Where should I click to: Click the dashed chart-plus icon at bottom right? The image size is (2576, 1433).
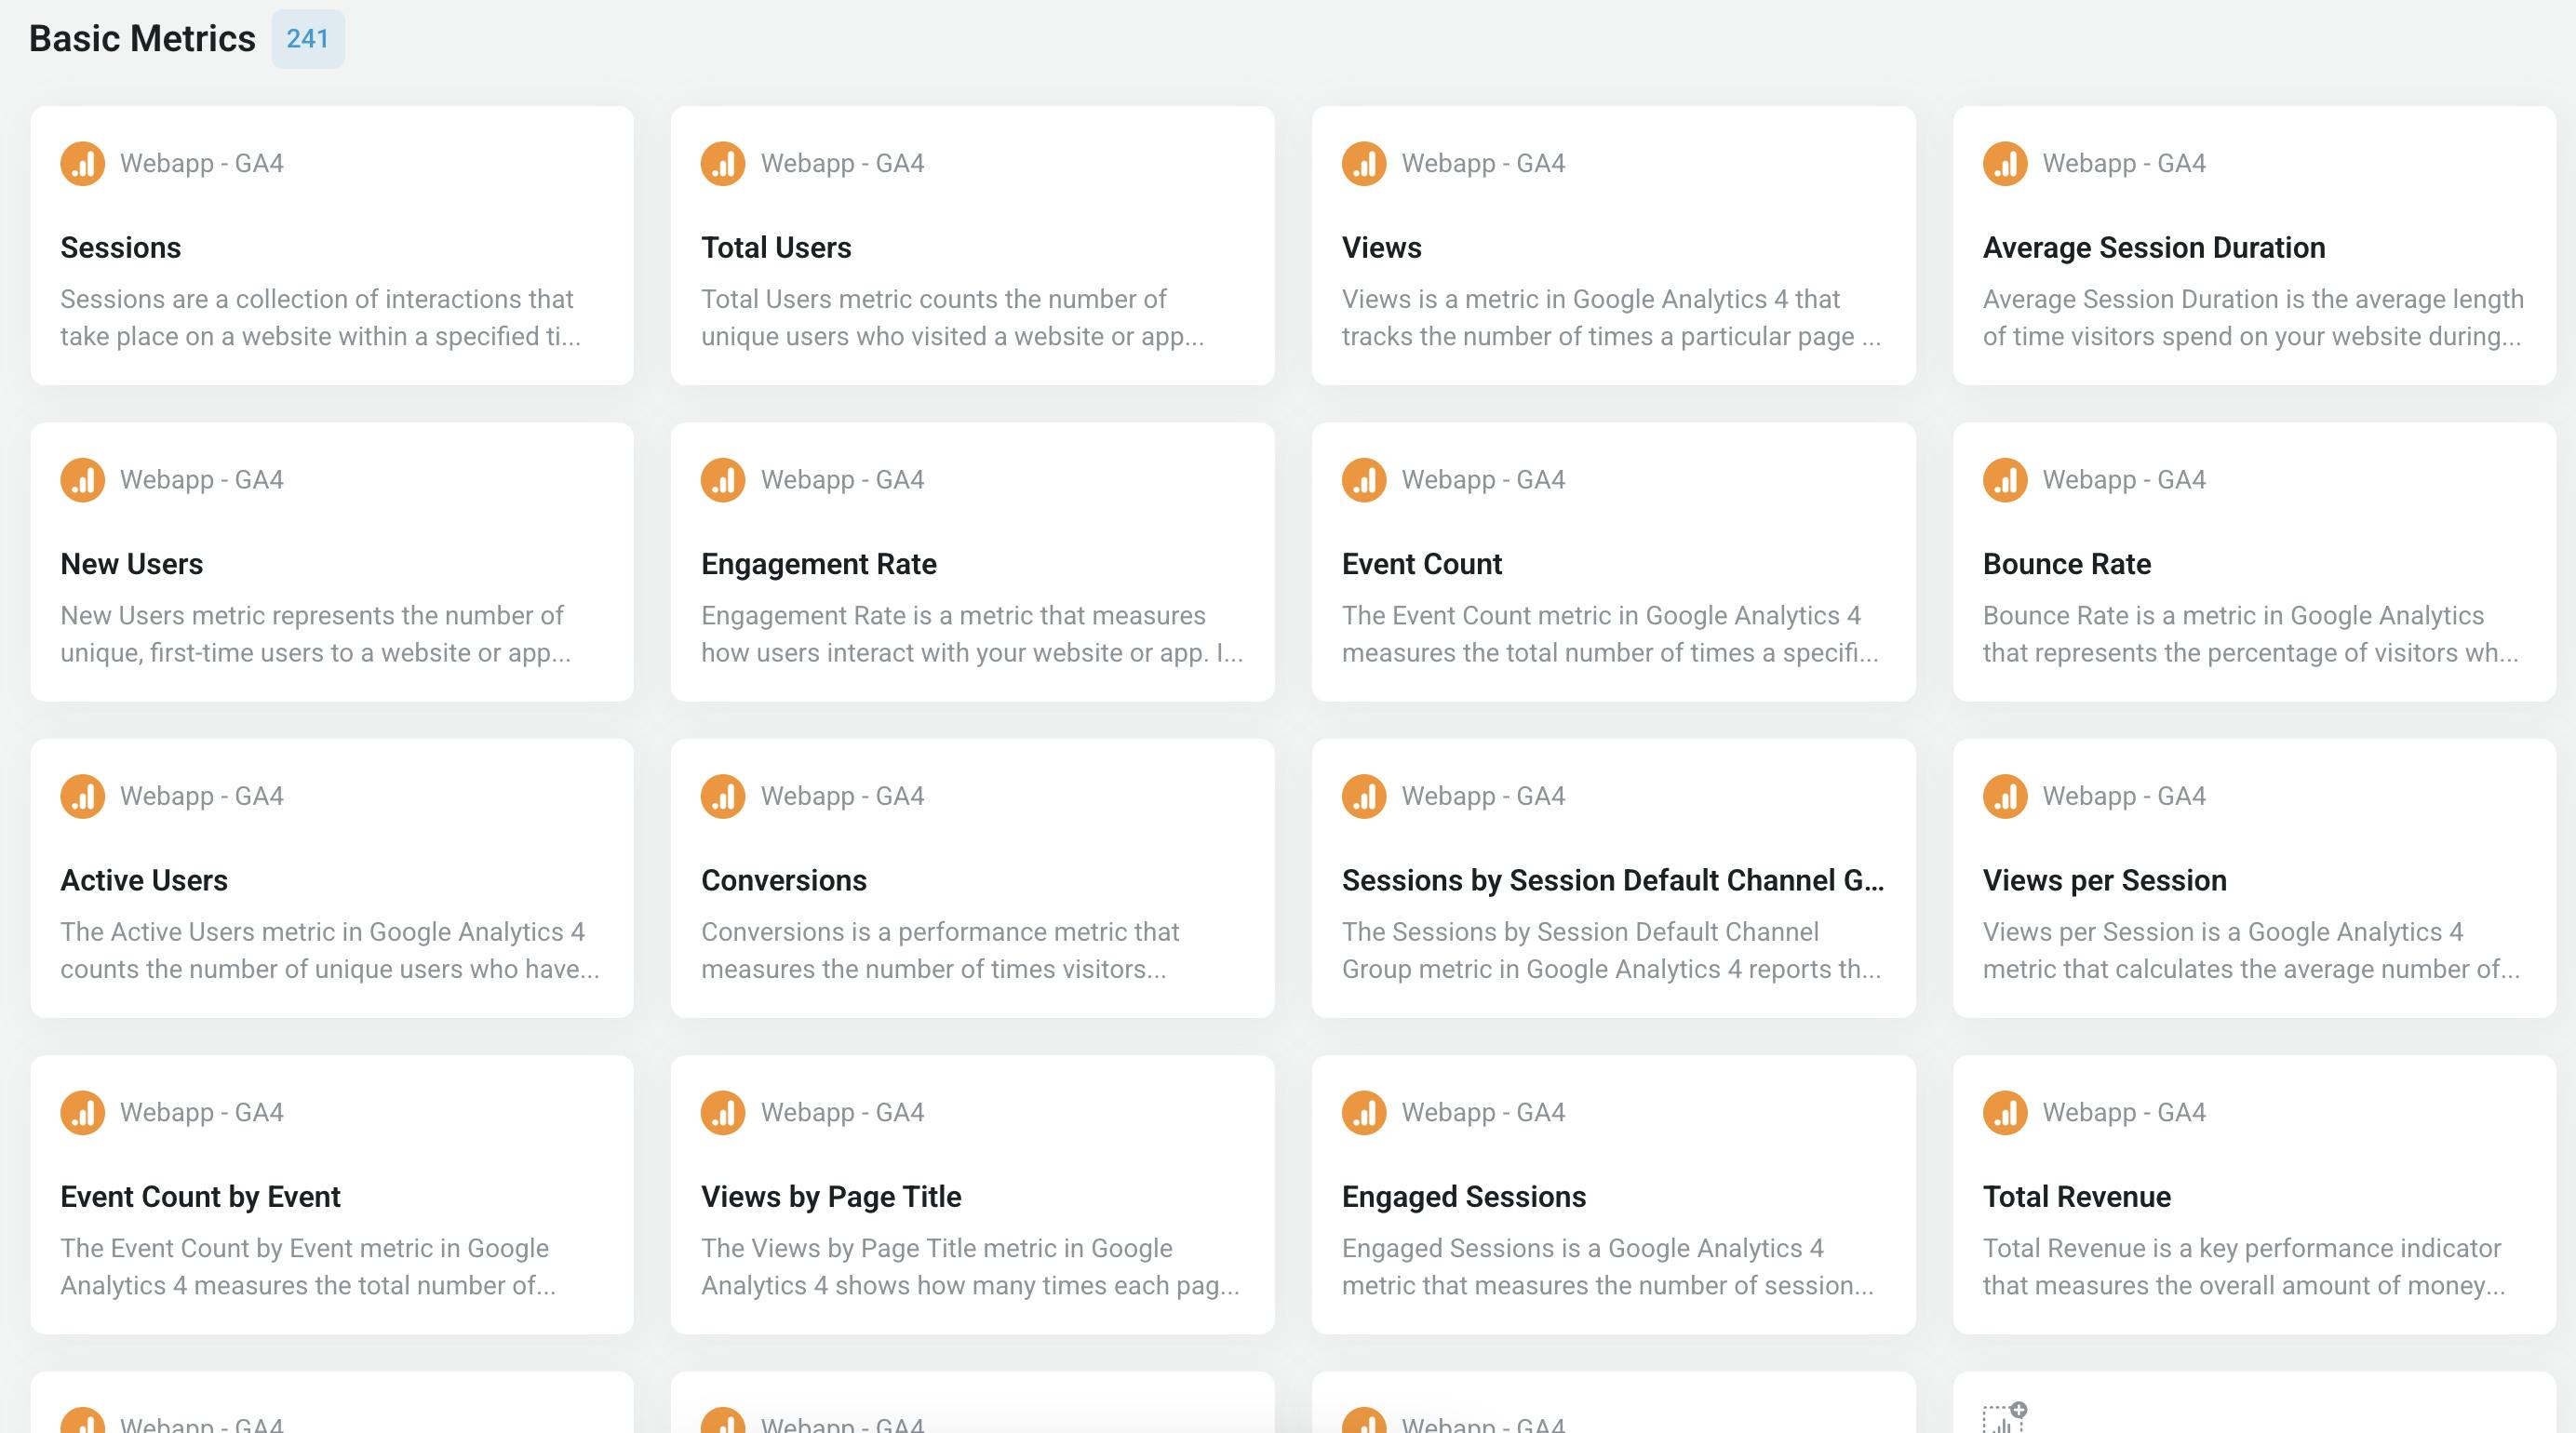2004,1418
